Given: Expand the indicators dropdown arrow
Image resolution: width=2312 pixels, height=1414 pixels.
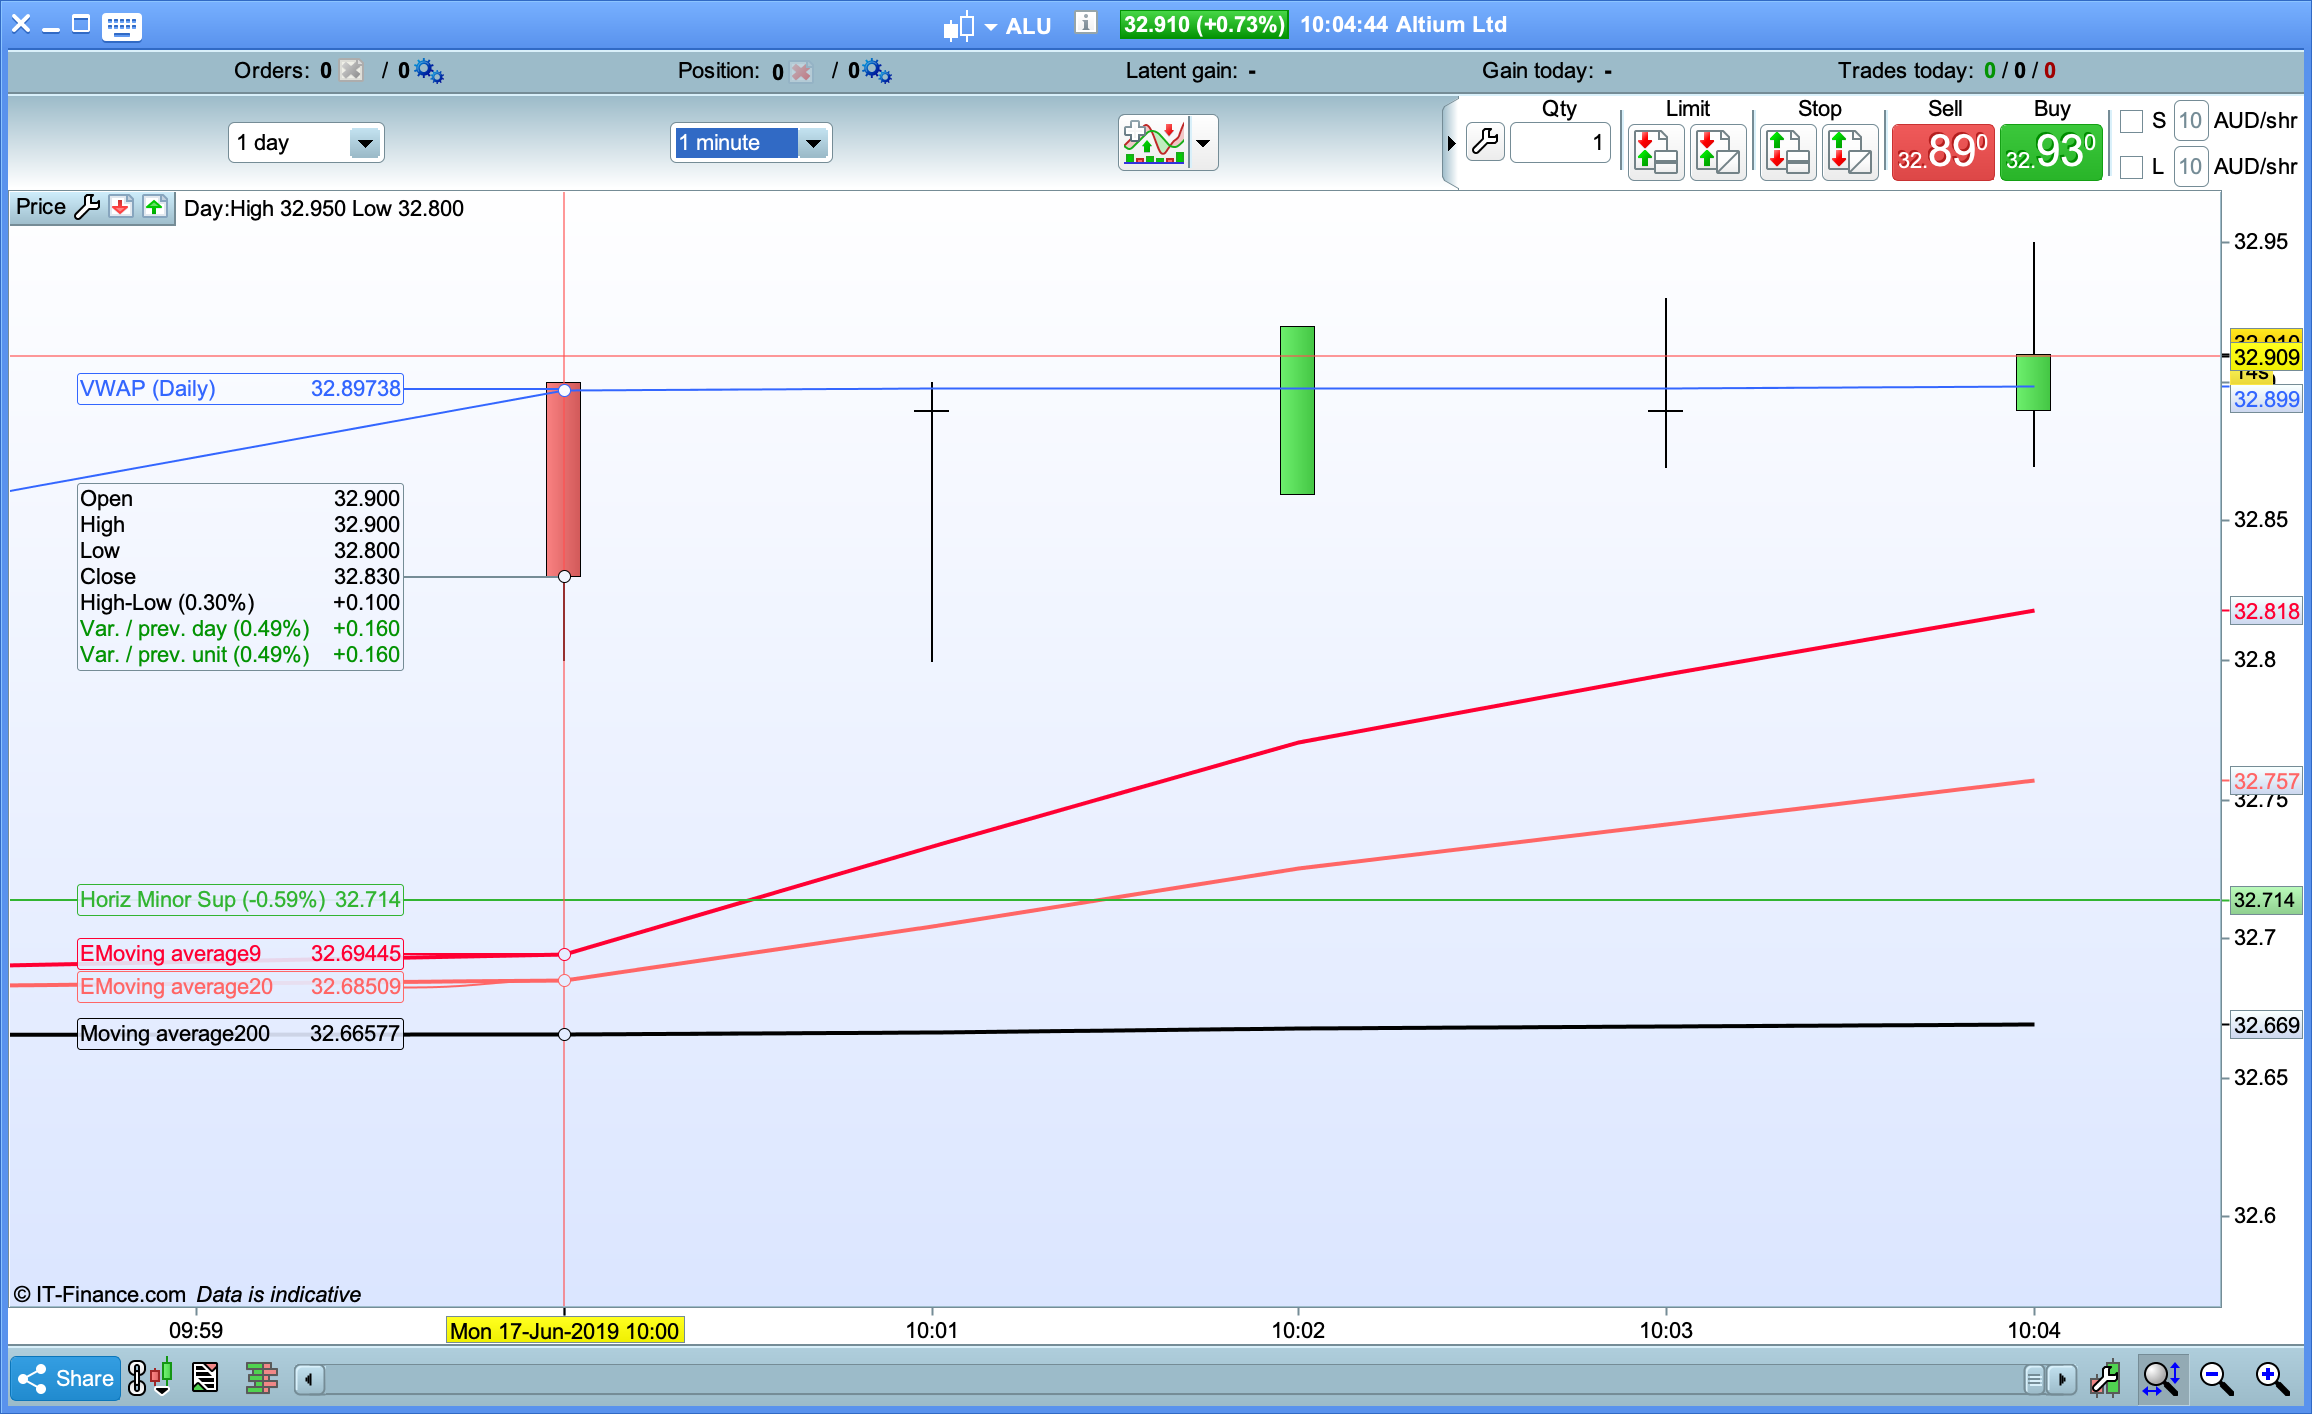Looking at the screenshot, I should pos(1203,143).
